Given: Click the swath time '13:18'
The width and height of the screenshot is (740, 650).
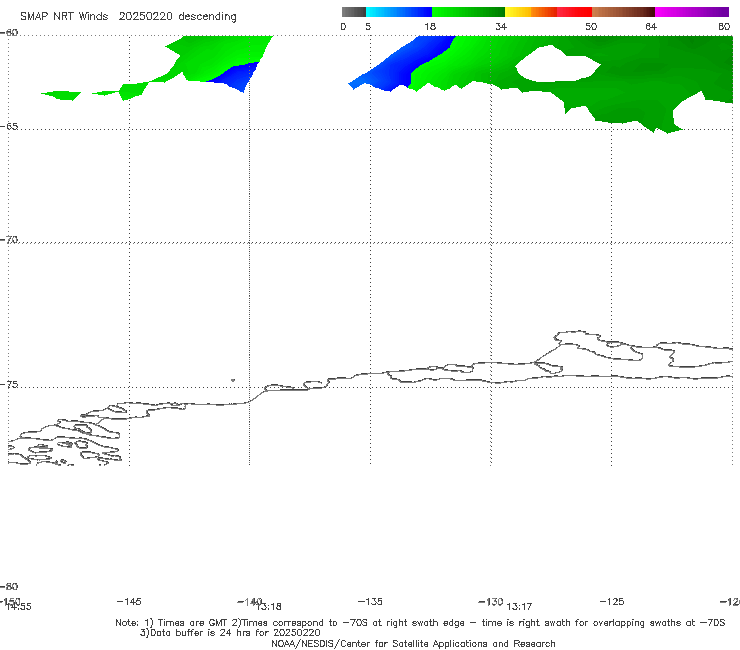Looking at the screenshot, I should [x=270, y=607].
